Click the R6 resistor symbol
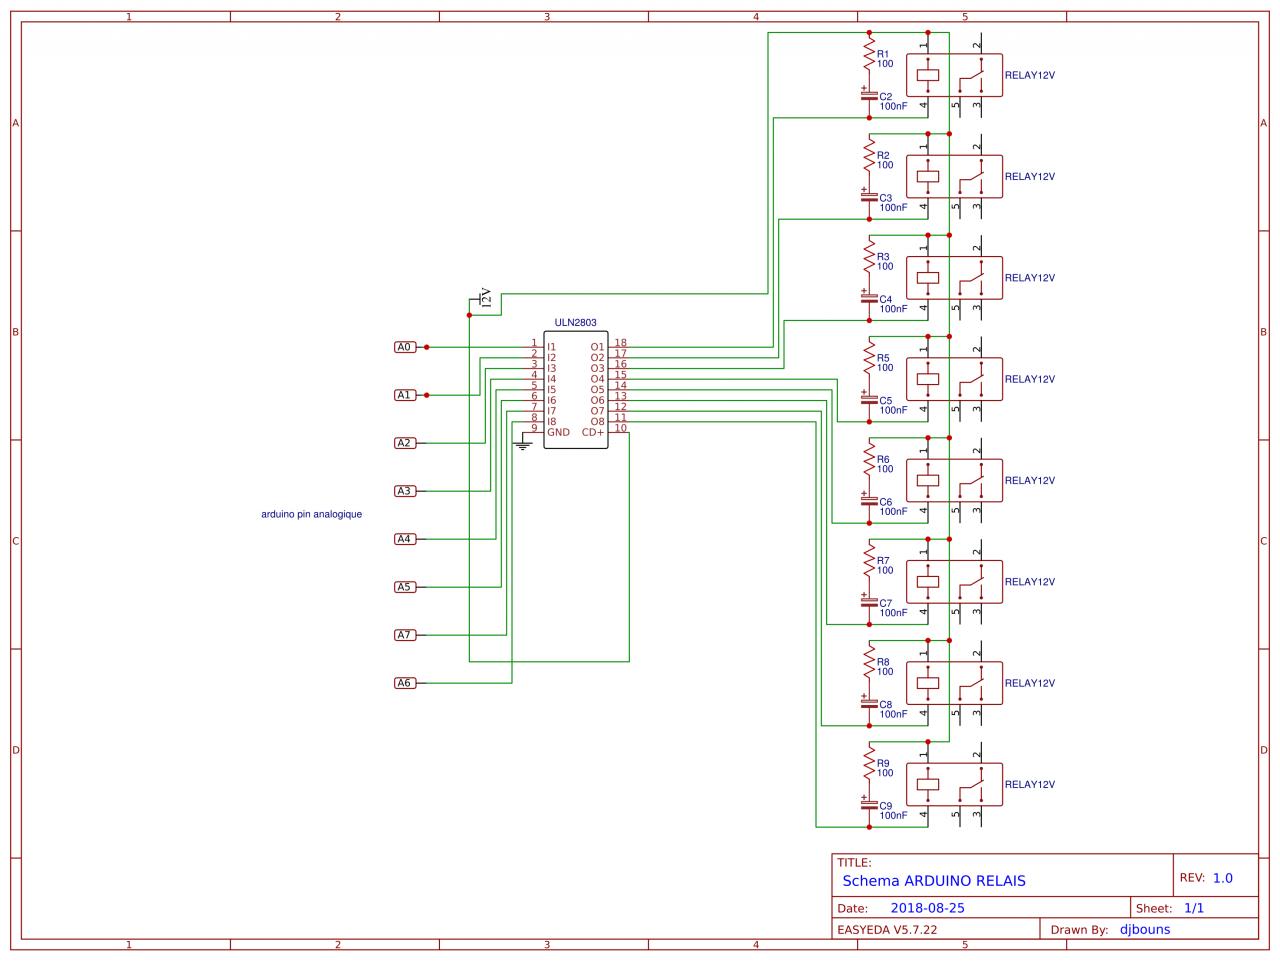 pos(869,460)
